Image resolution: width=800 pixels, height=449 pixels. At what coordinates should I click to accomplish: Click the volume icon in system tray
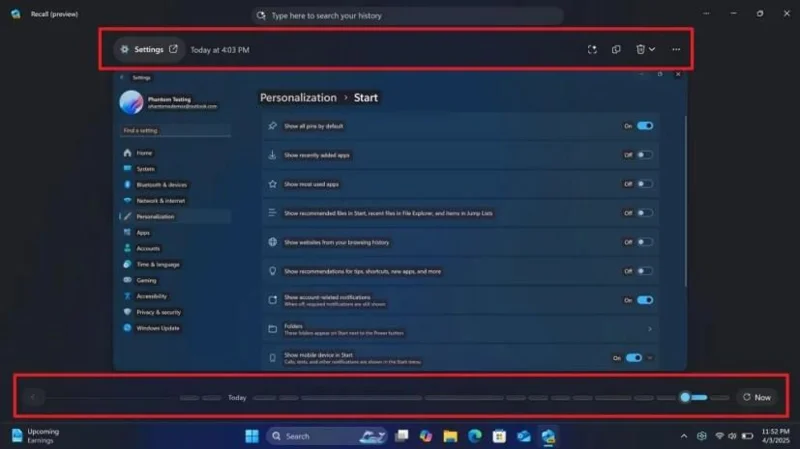coord(732,436)
